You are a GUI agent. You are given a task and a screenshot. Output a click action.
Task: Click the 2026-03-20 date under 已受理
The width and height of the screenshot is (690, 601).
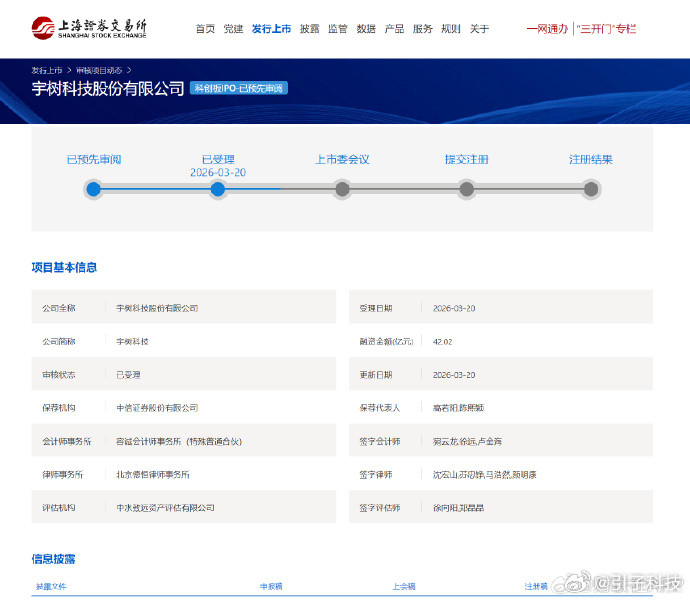(218, 172)
